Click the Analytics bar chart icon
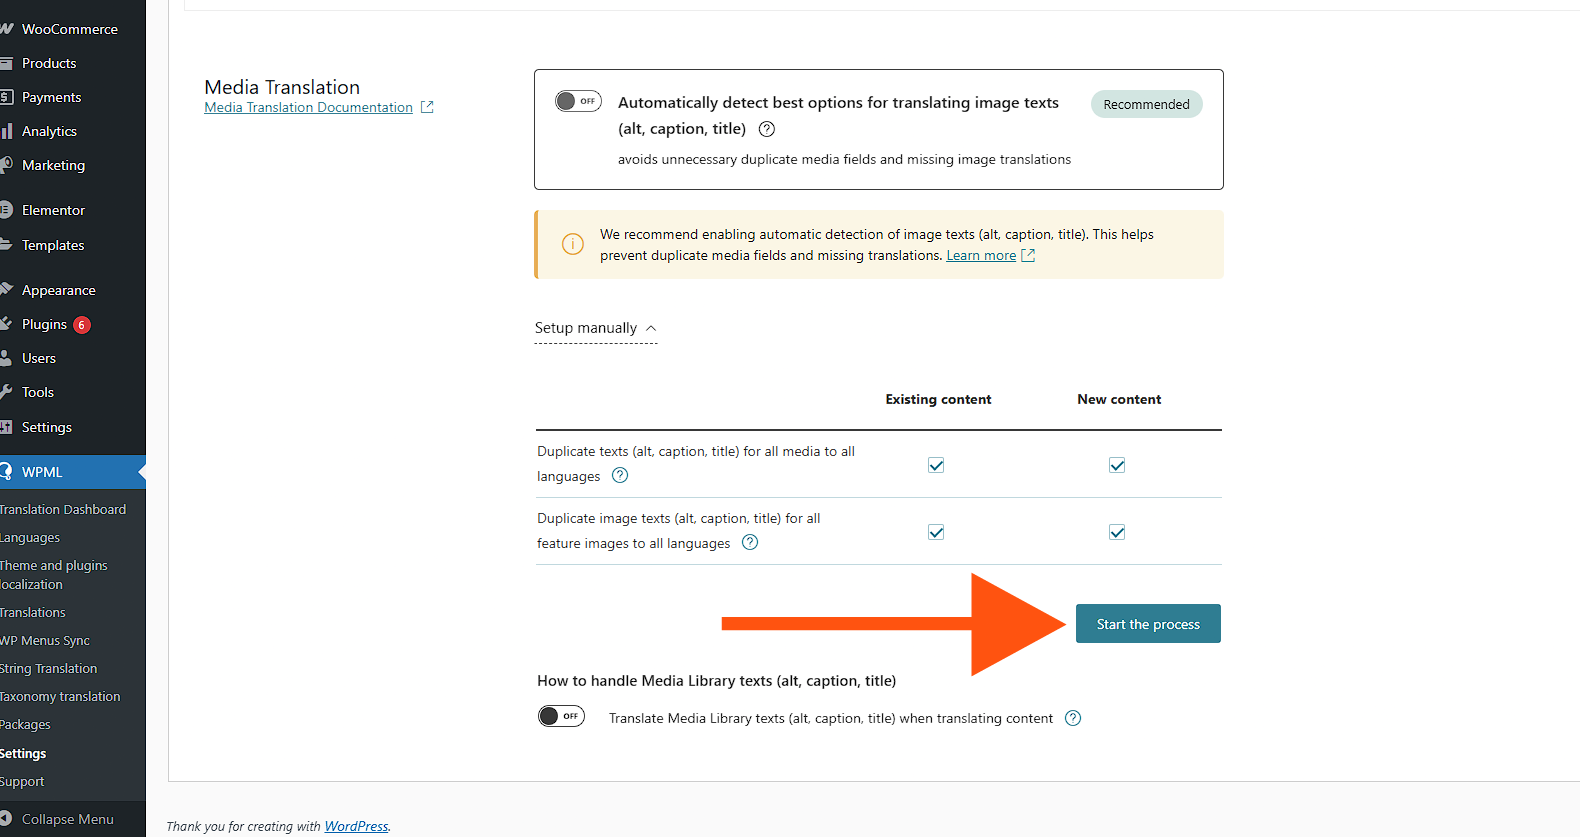This screenshot has height=837, width=1580. click(7, 131)
